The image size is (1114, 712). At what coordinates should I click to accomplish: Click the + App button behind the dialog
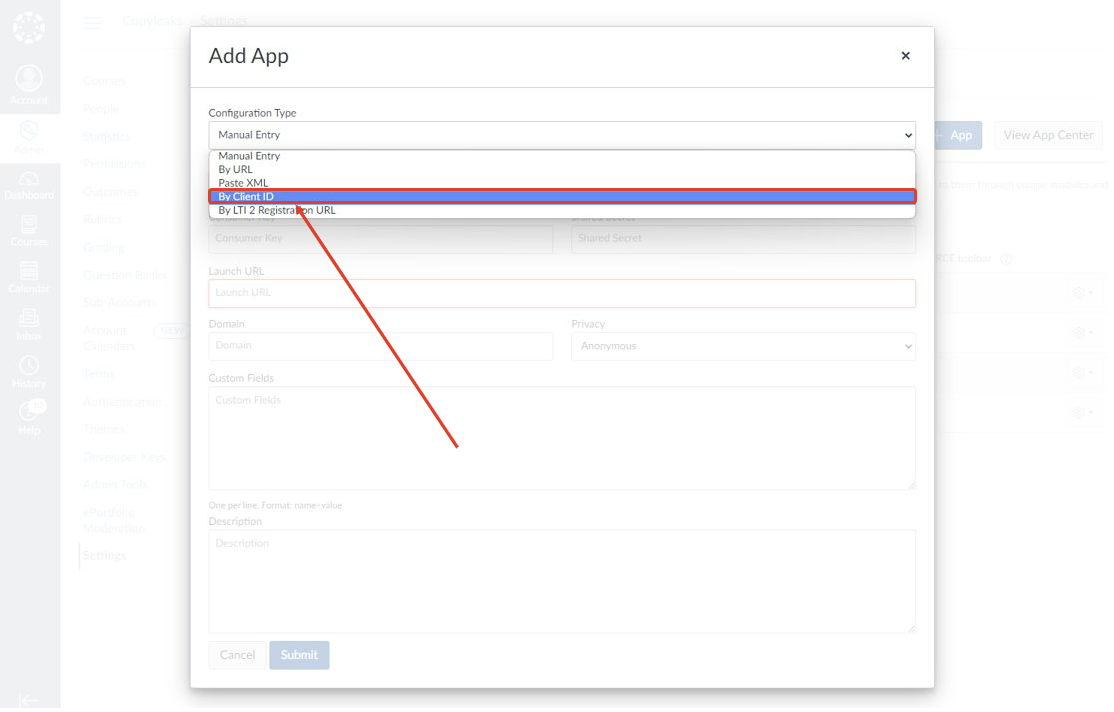click(958, 135)
